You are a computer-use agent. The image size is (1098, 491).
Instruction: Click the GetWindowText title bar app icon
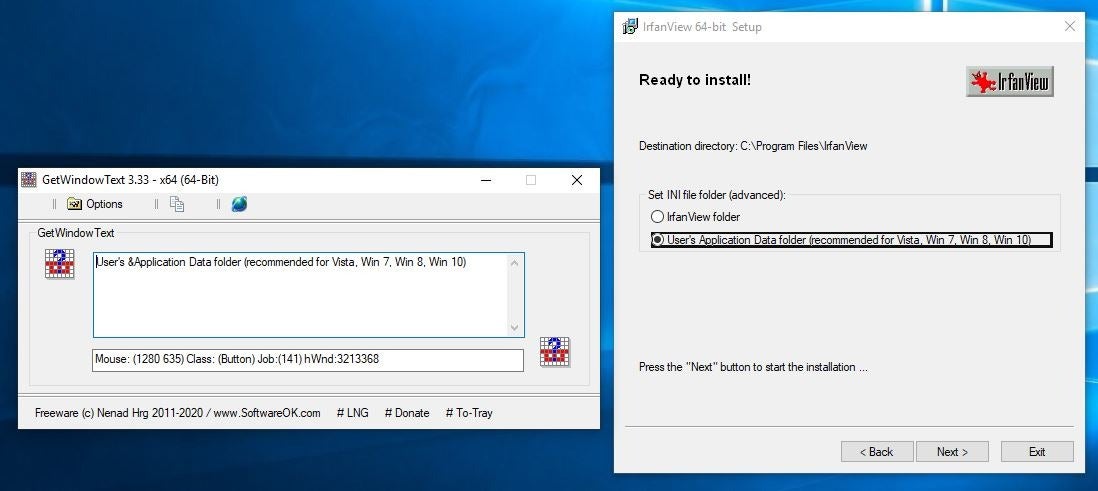tap(29, 180)
